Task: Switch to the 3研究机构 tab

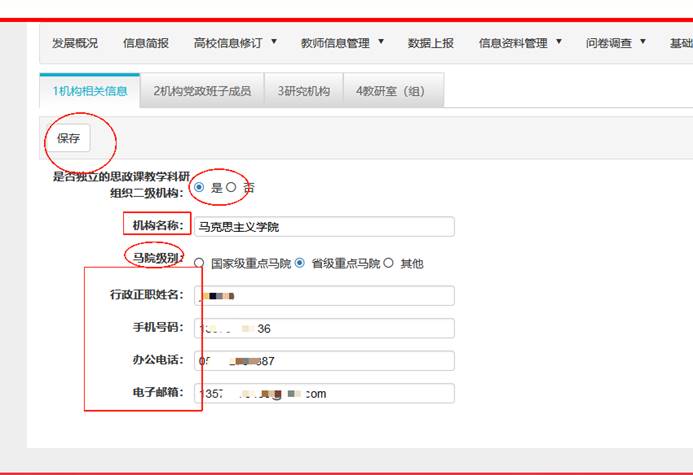Action: pyautogui.click(x=304, y=91)
